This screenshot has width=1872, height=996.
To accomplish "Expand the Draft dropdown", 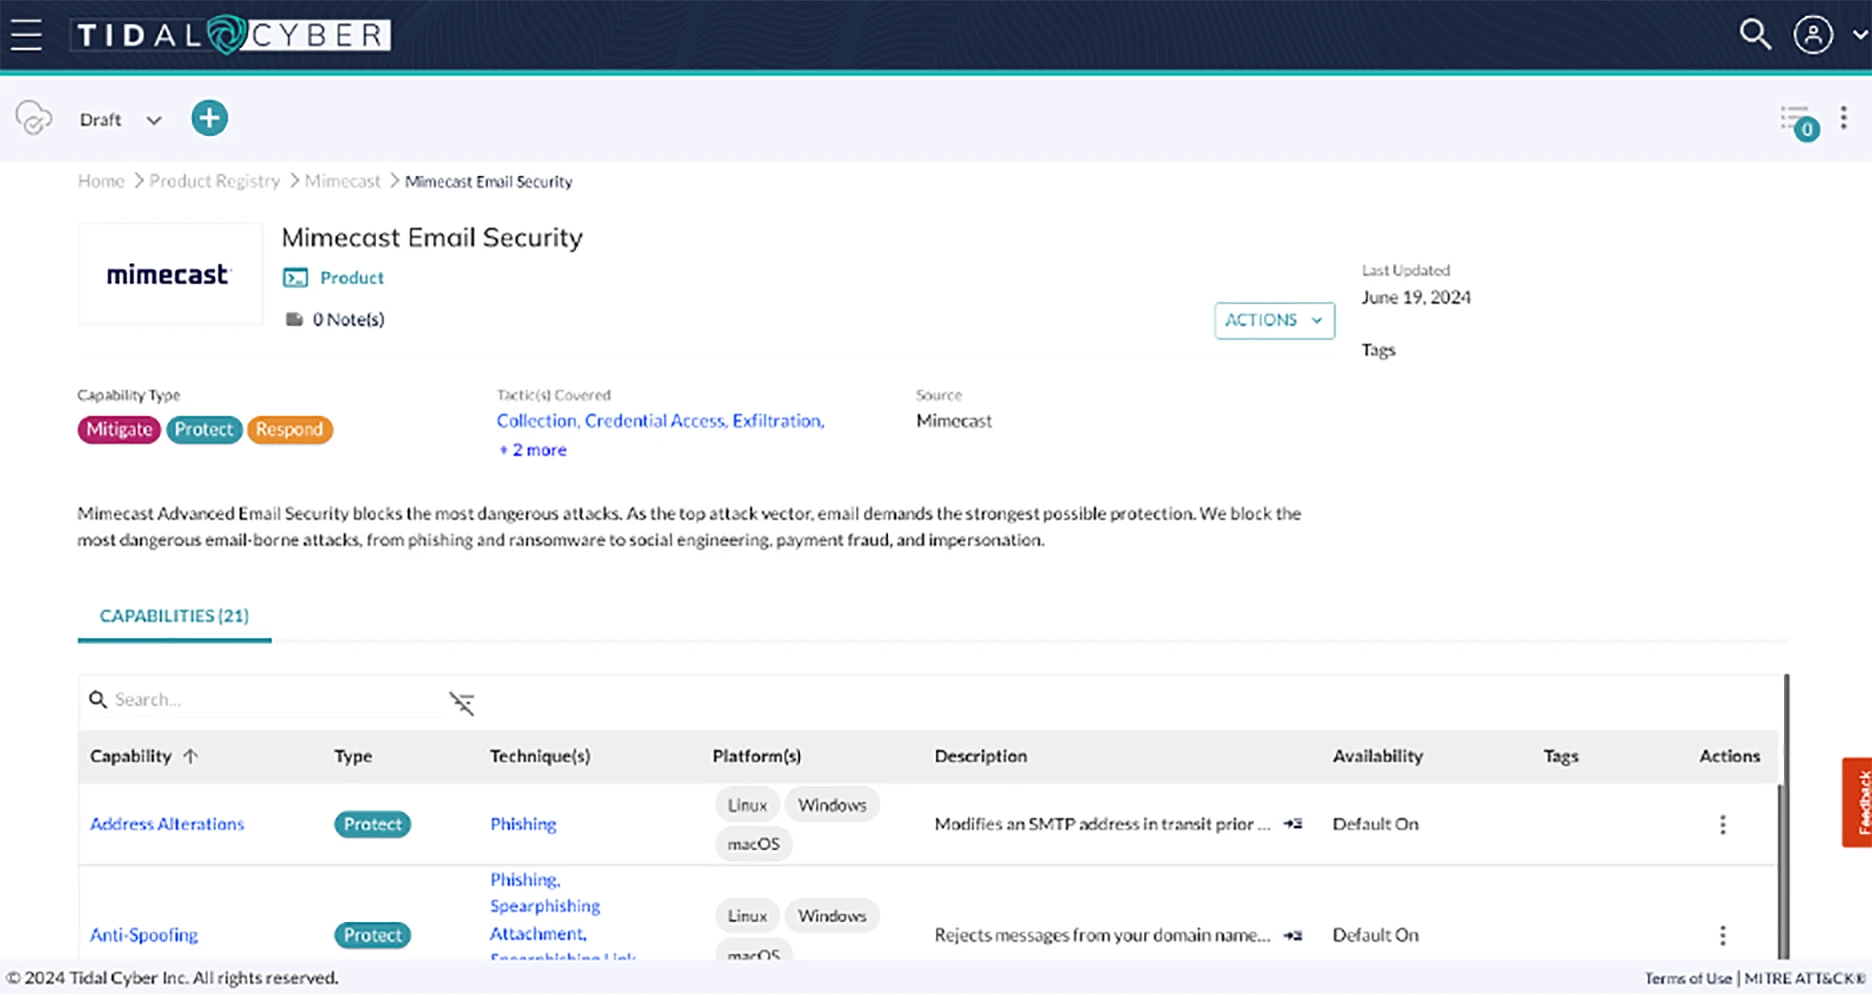I will tap(120, 120).
